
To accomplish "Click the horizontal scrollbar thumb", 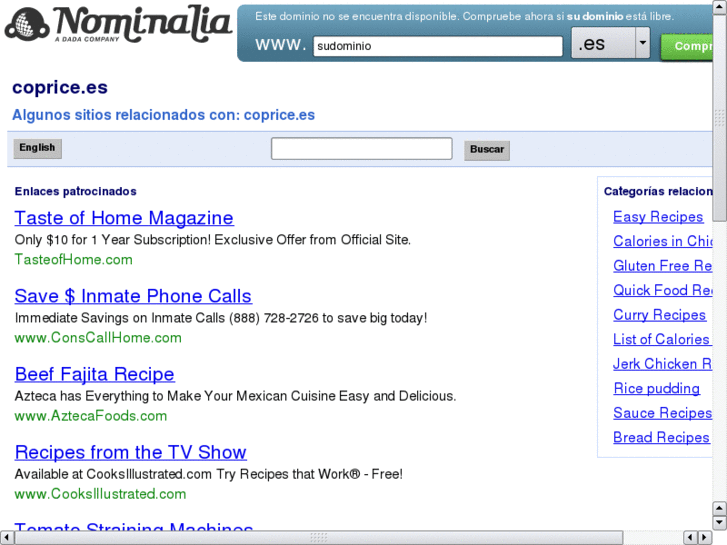I will (319, 537).
